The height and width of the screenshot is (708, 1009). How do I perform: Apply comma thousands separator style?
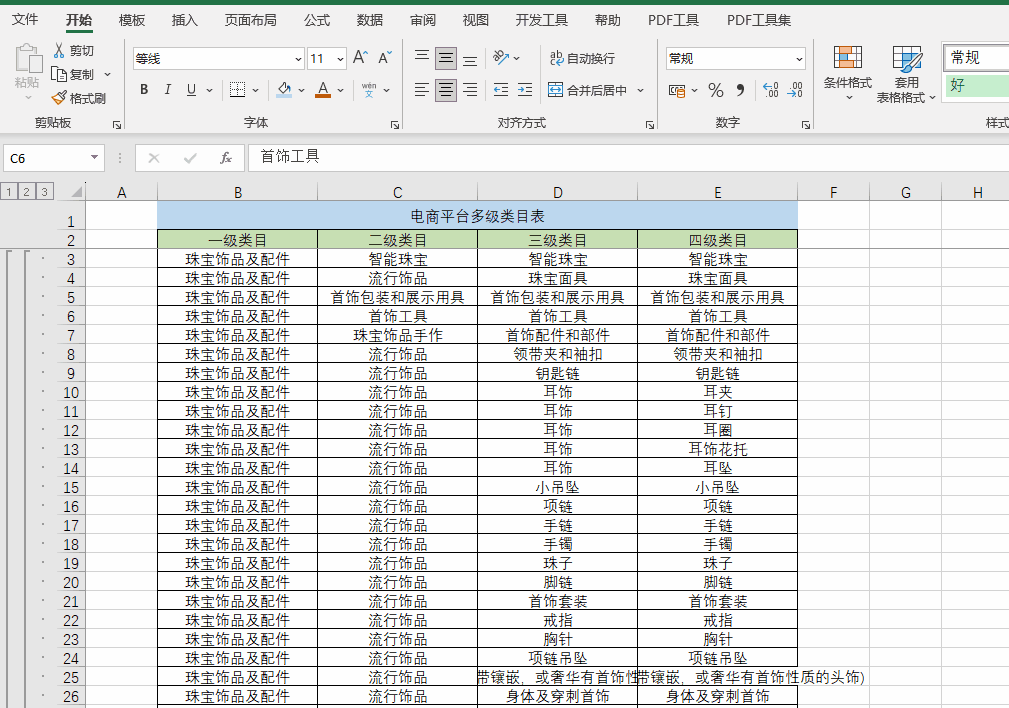click(x=740, y=90)
